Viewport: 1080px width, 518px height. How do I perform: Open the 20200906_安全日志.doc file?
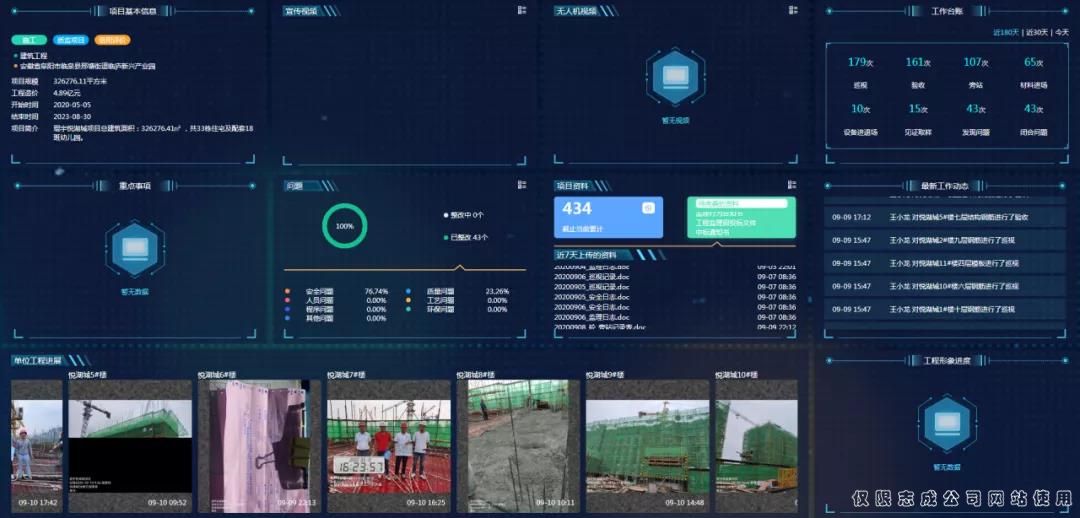pos(593,306)
